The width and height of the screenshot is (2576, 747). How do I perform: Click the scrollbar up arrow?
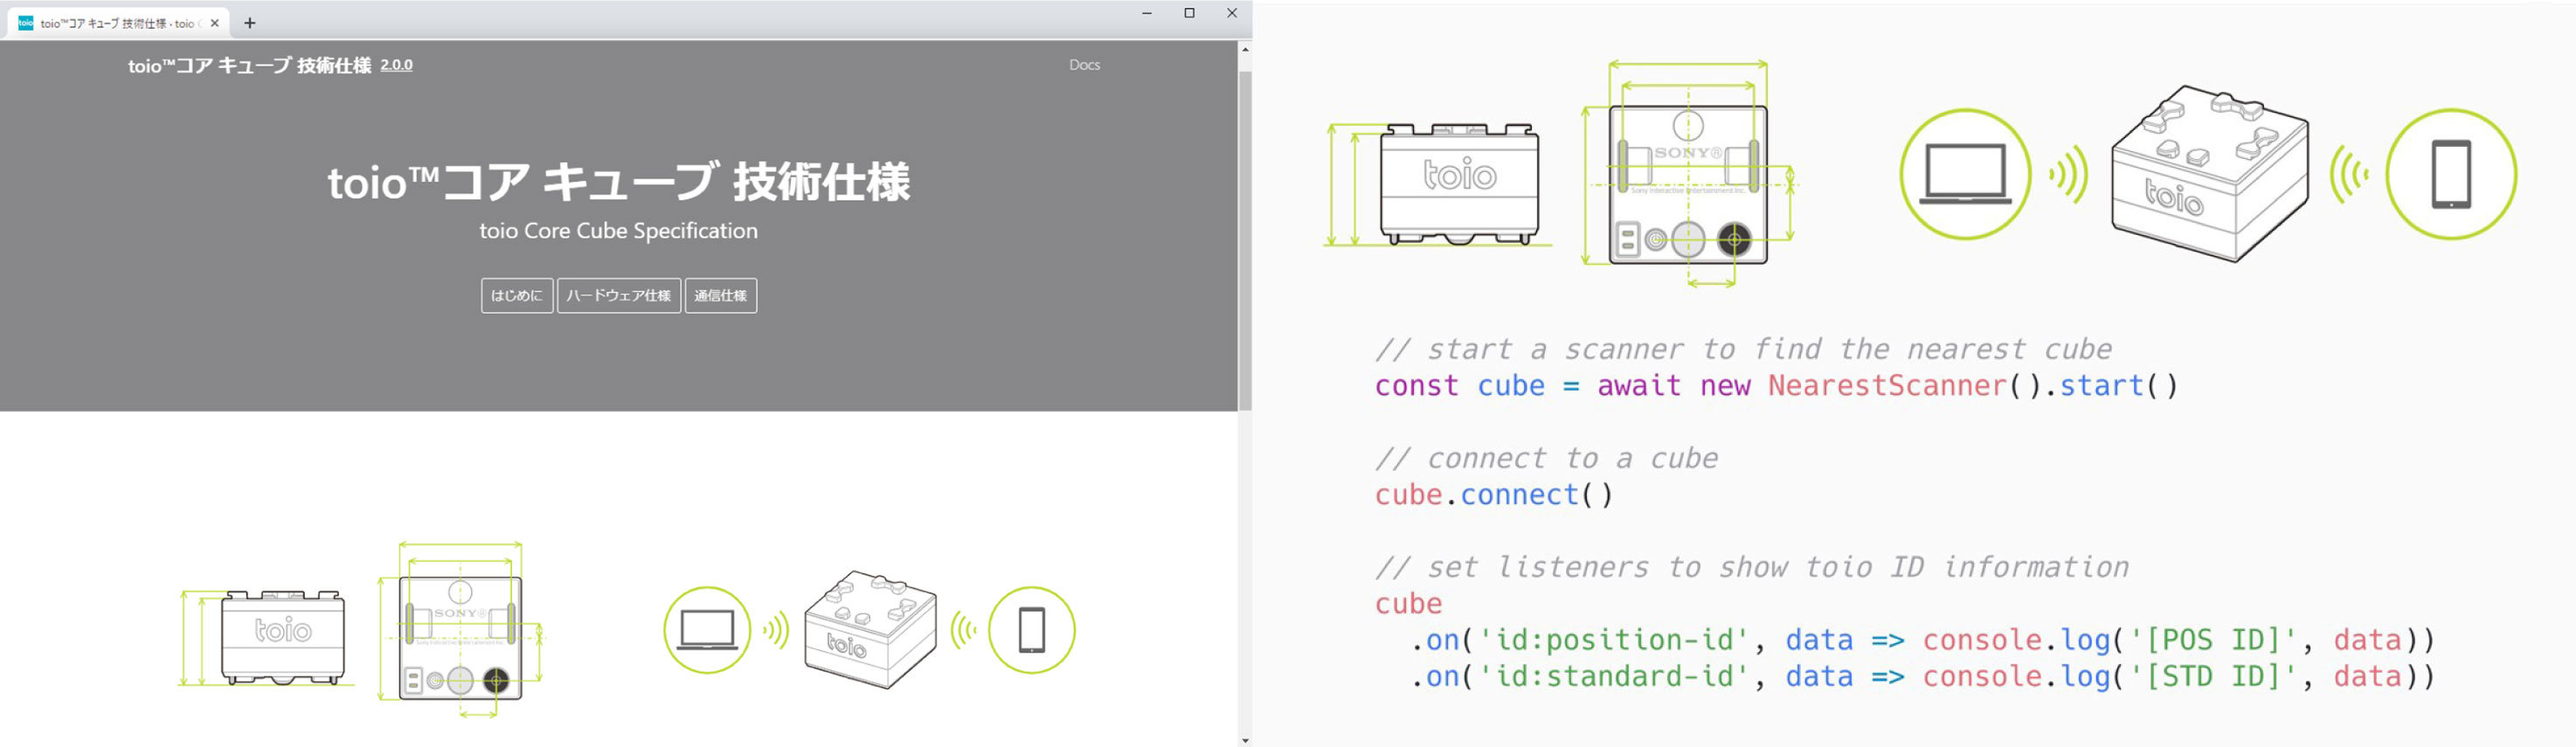tap(1245, 49)
